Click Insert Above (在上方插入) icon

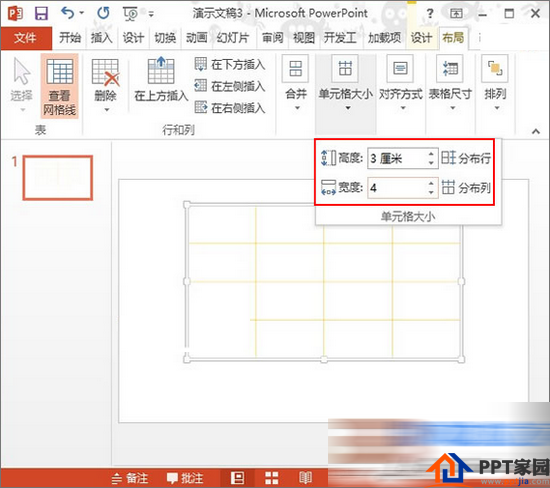point(161,70)
